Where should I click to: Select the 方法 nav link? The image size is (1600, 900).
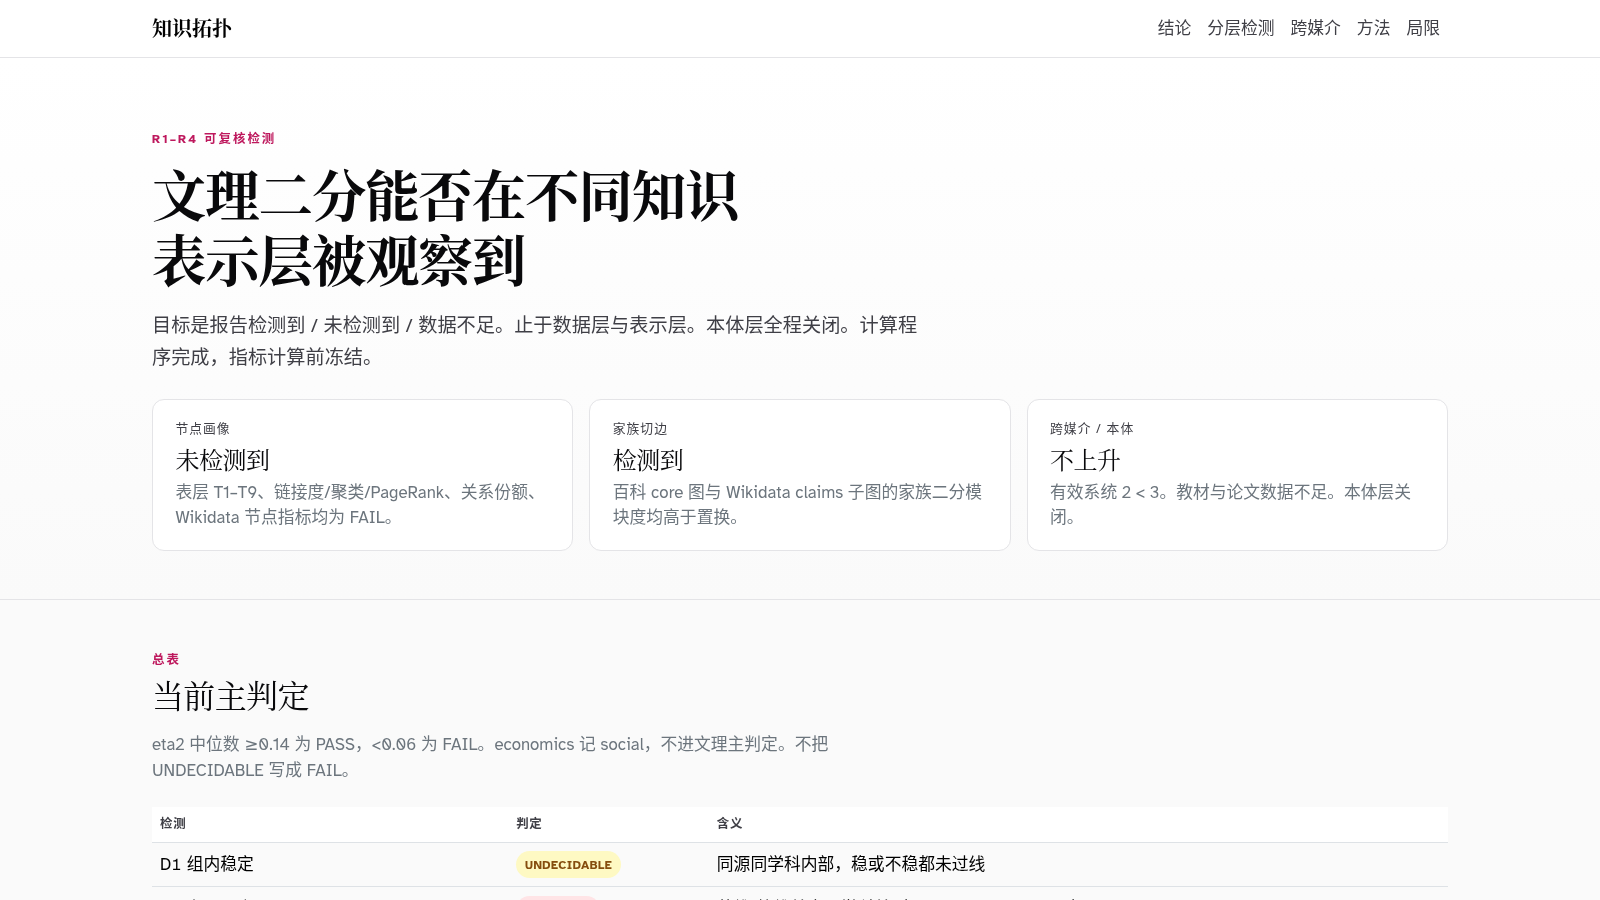(1373, 28)
